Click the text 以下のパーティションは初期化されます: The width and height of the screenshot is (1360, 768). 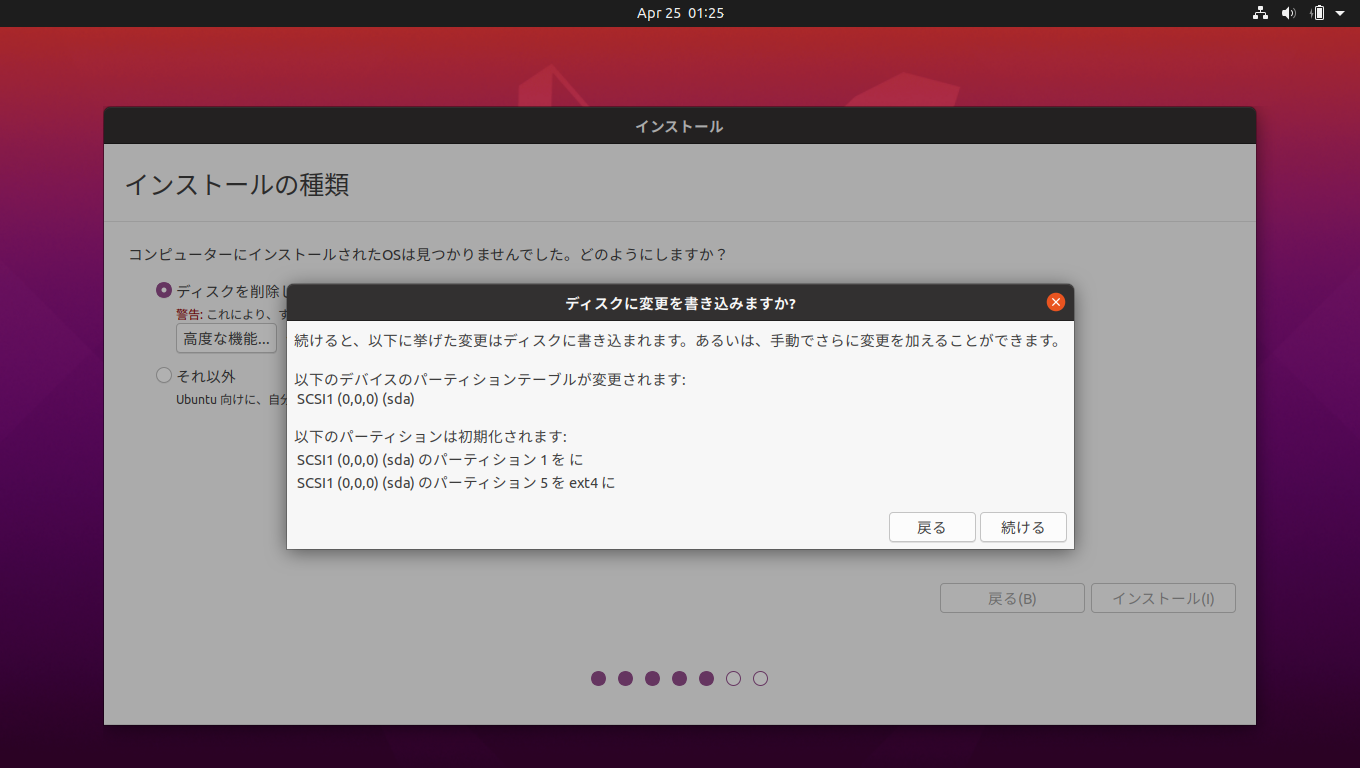pos(431,436)
